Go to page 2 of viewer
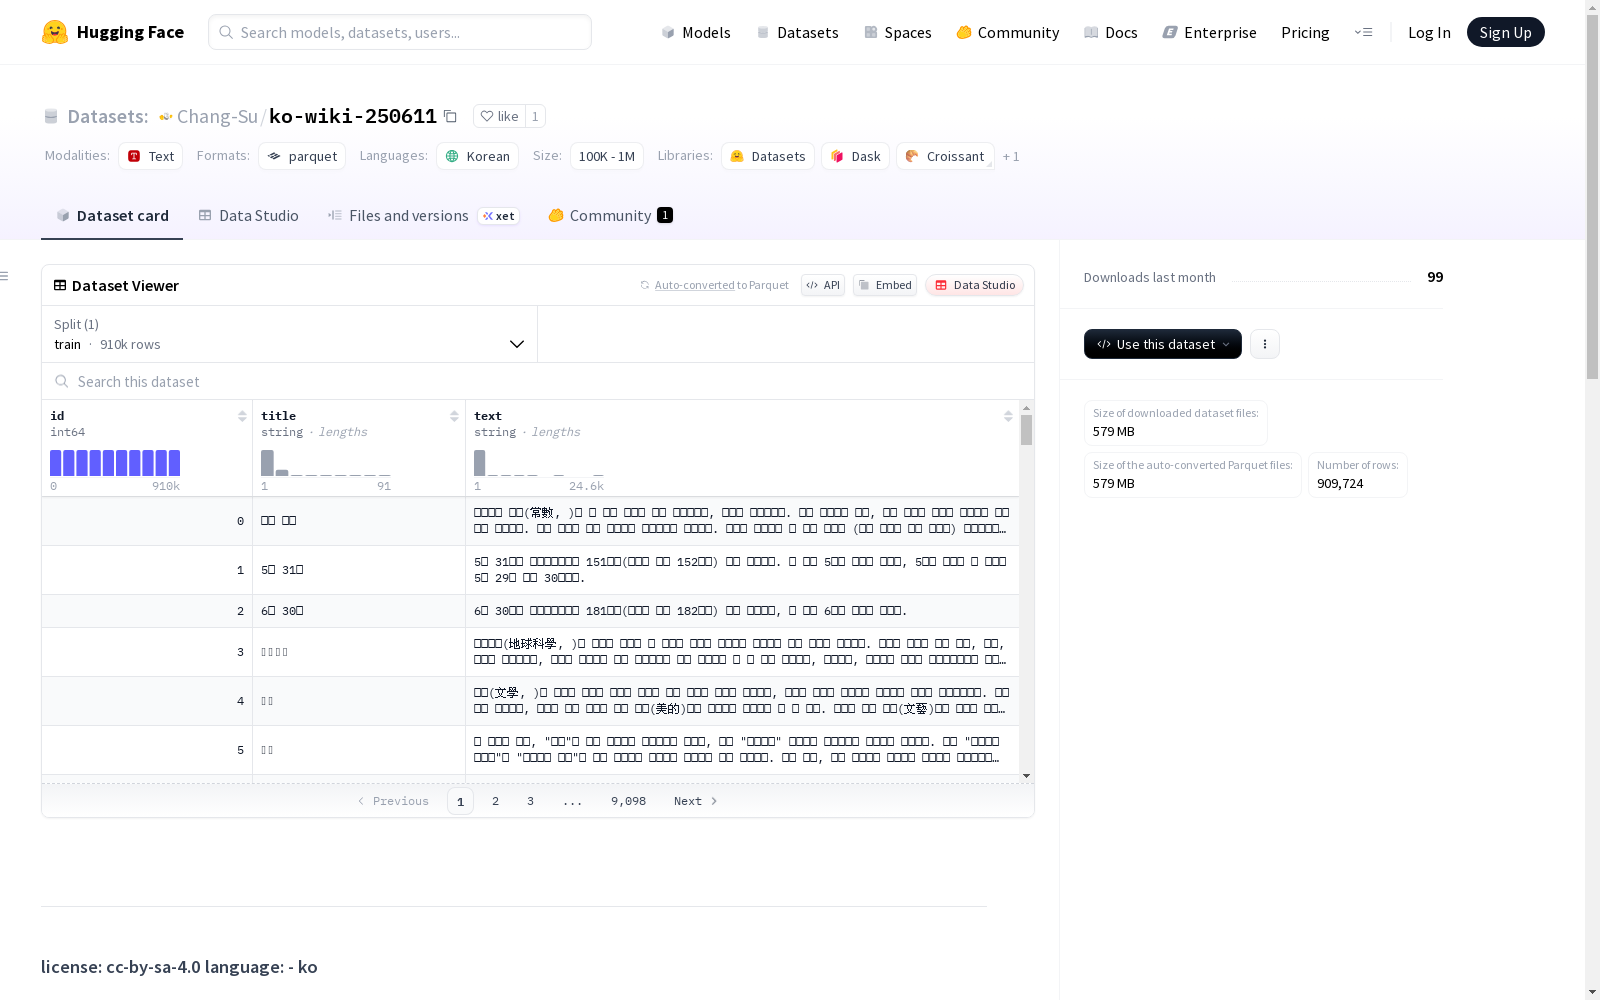Viewport: 1600px width, 1000px height. (x=495, y=801)
